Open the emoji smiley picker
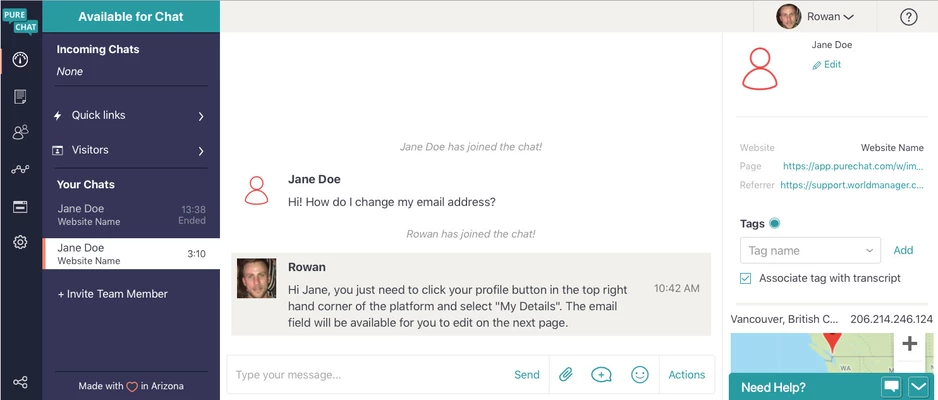938x400 pixels. tap(640, 375)
